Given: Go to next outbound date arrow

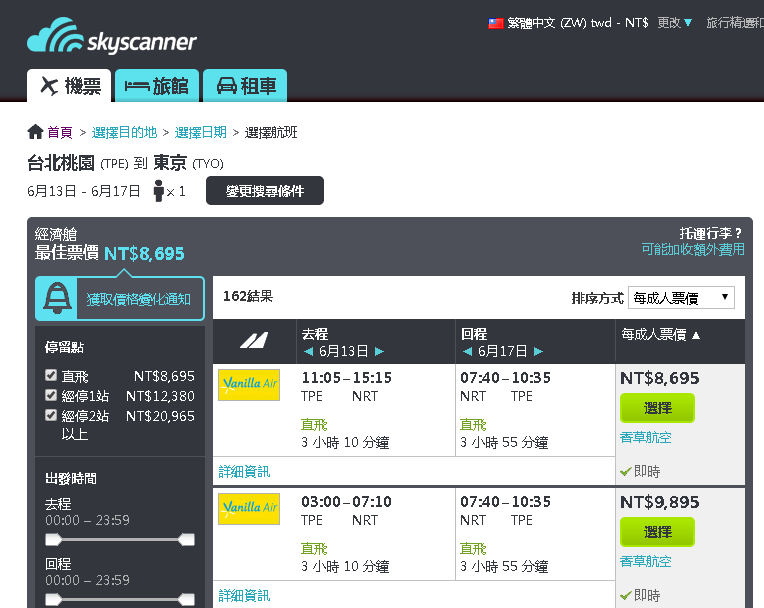Looking at the screenshot, I should [x=379, y=352].
